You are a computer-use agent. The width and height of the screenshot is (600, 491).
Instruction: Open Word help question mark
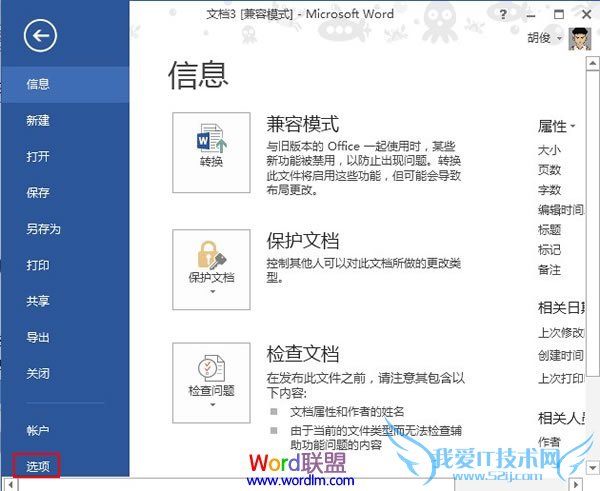tap(503, 15)
